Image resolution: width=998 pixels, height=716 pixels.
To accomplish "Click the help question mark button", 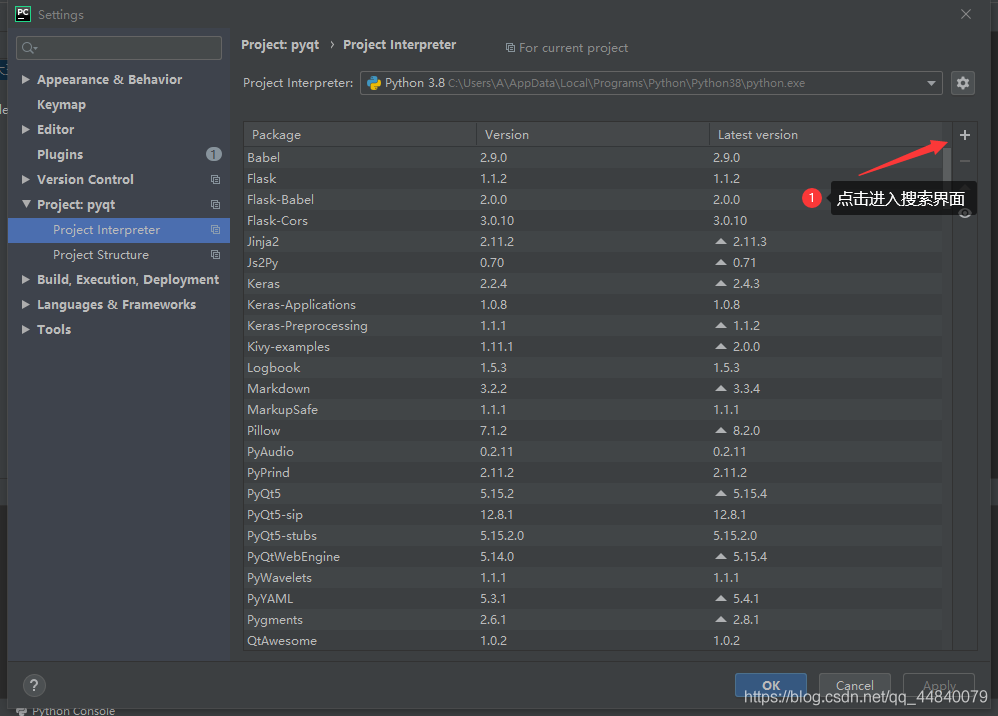I will [x=34, y=685].
